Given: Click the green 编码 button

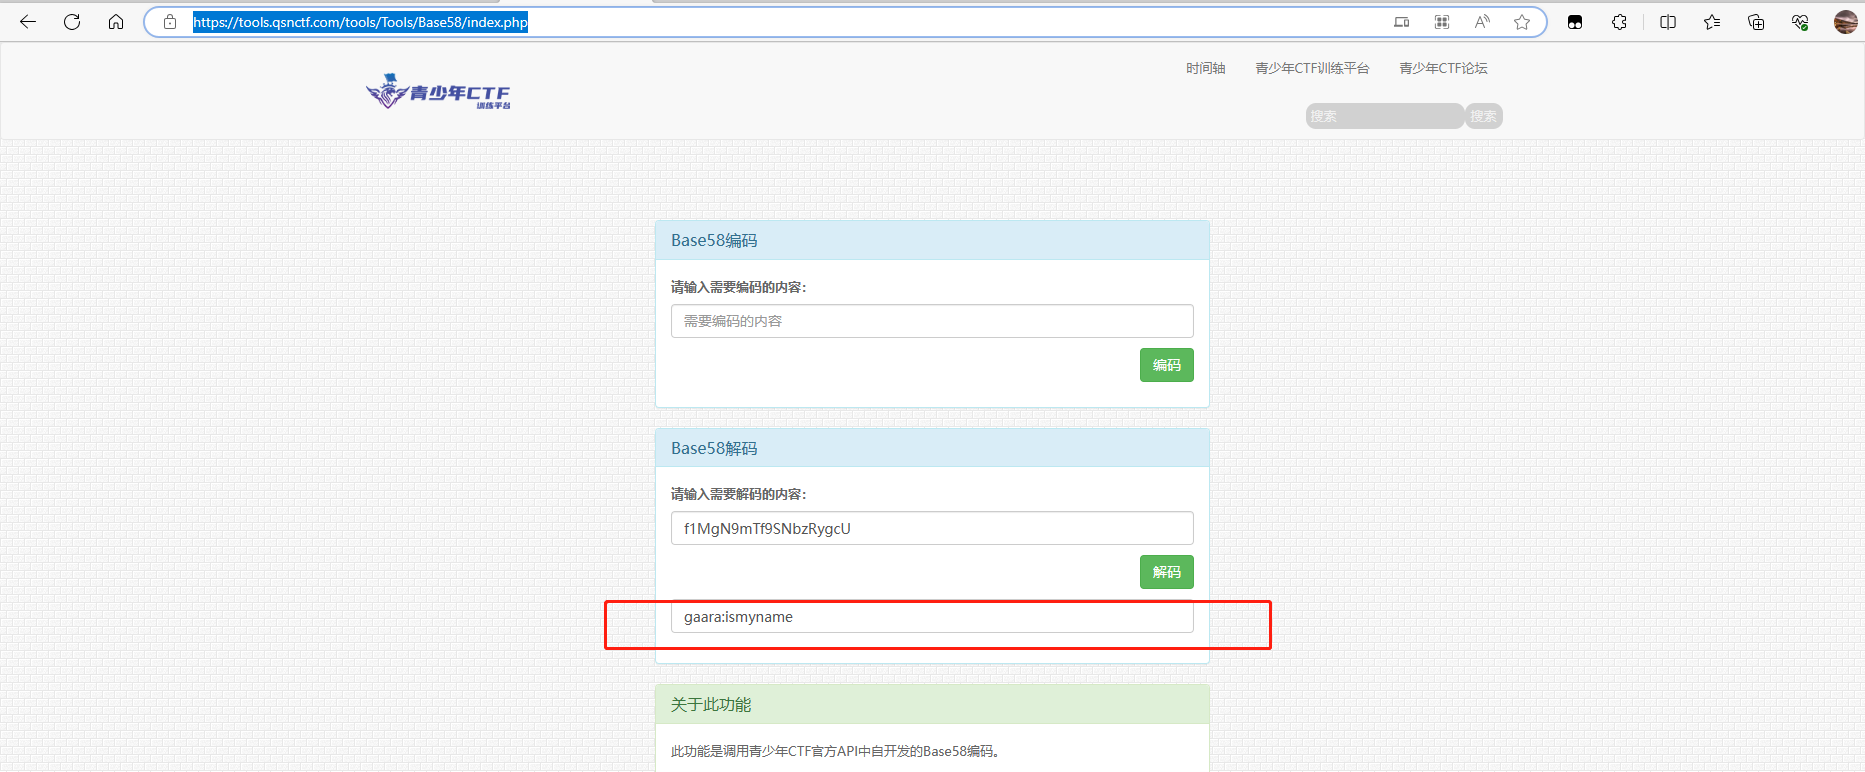Looking at the screenshot, I should click(1166, 365).
